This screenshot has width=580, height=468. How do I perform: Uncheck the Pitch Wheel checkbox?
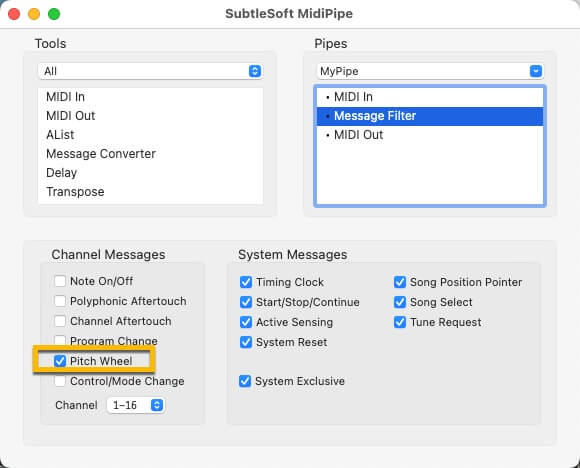pos(60,361)
